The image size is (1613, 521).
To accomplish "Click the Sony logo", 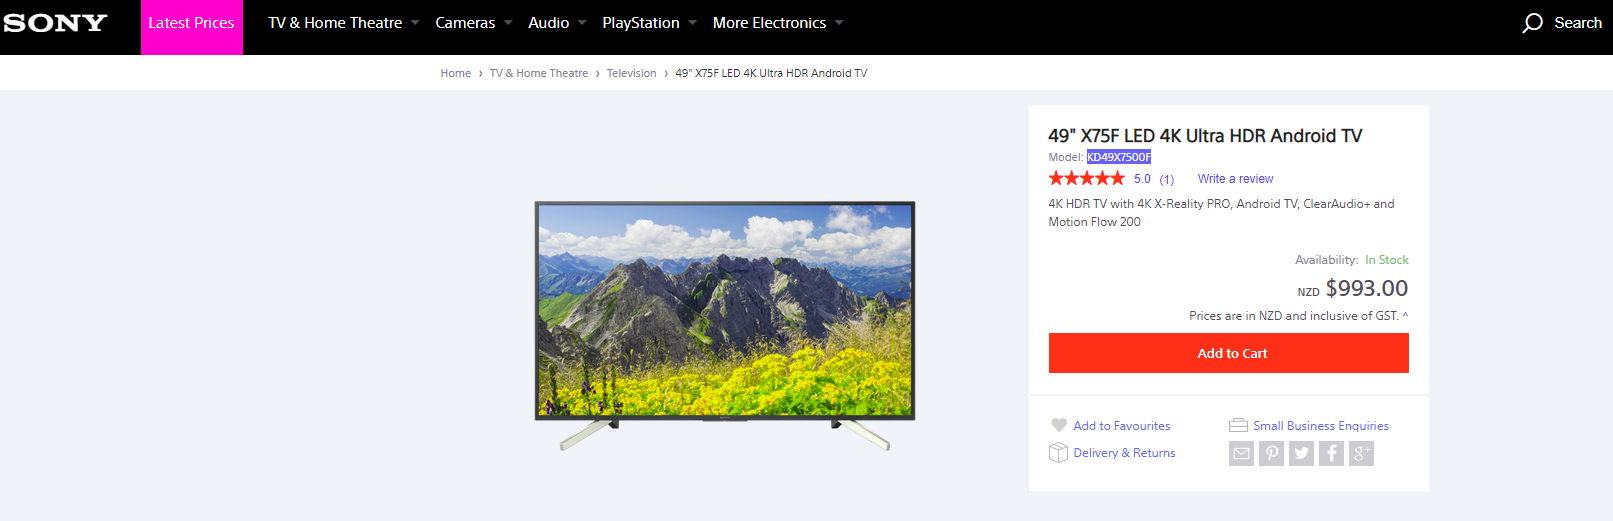I will (x=55, y=23).
